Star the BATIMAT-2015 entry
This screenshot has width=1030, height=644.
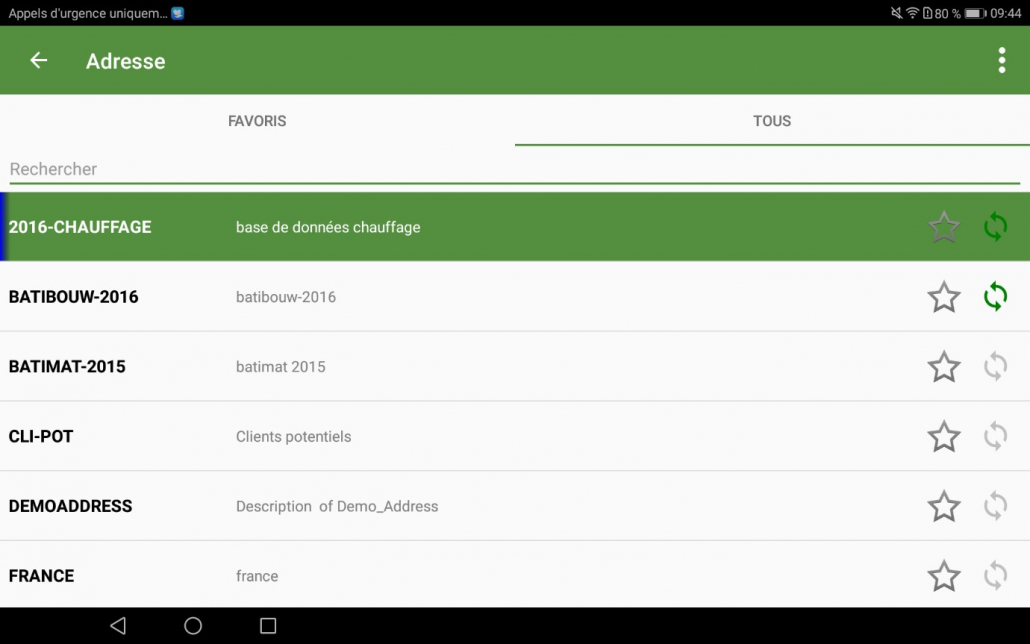coord(944,366)
